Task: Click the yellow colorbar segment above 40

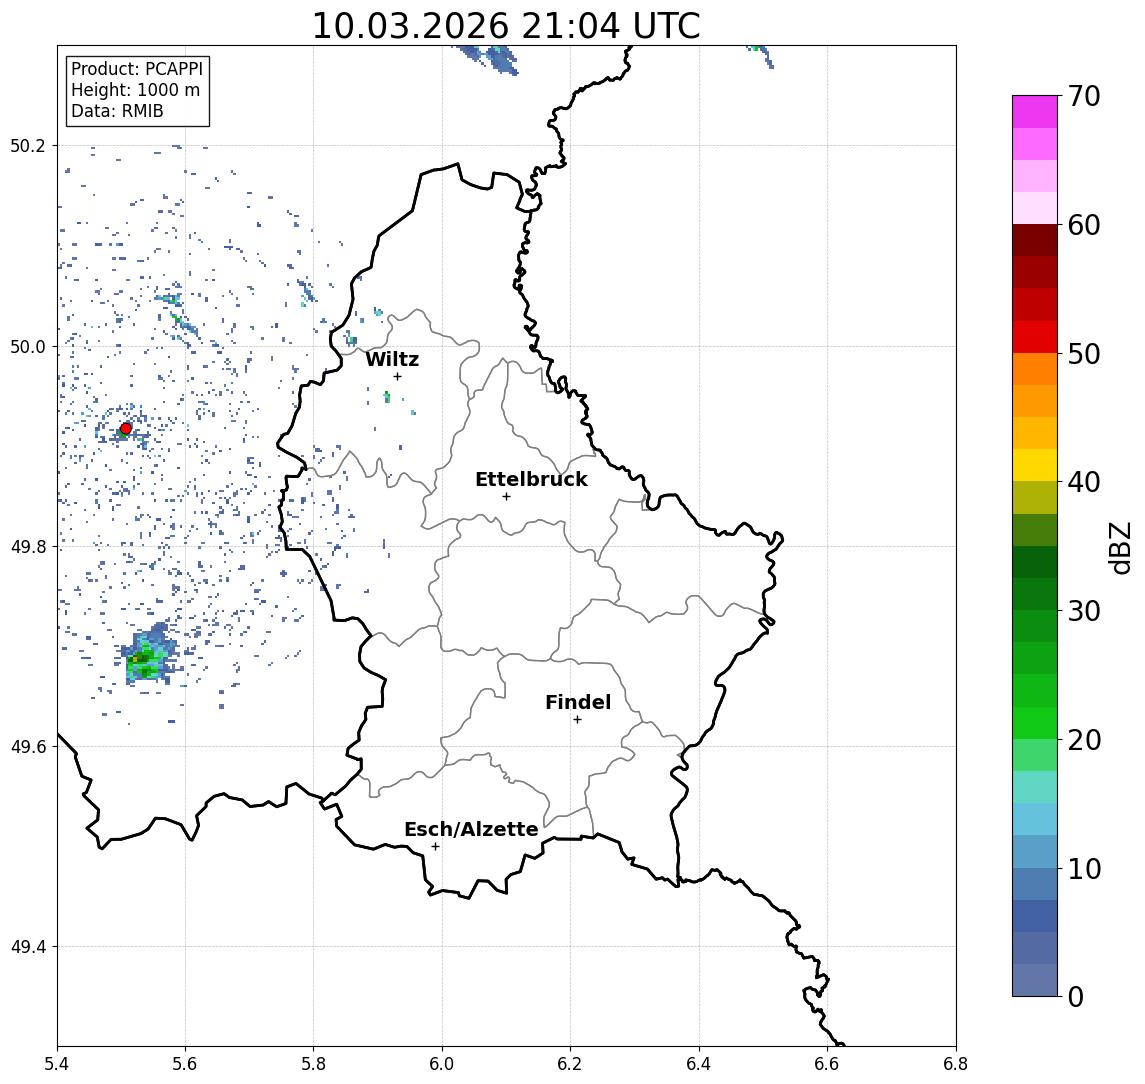Action: (1035, 465)
